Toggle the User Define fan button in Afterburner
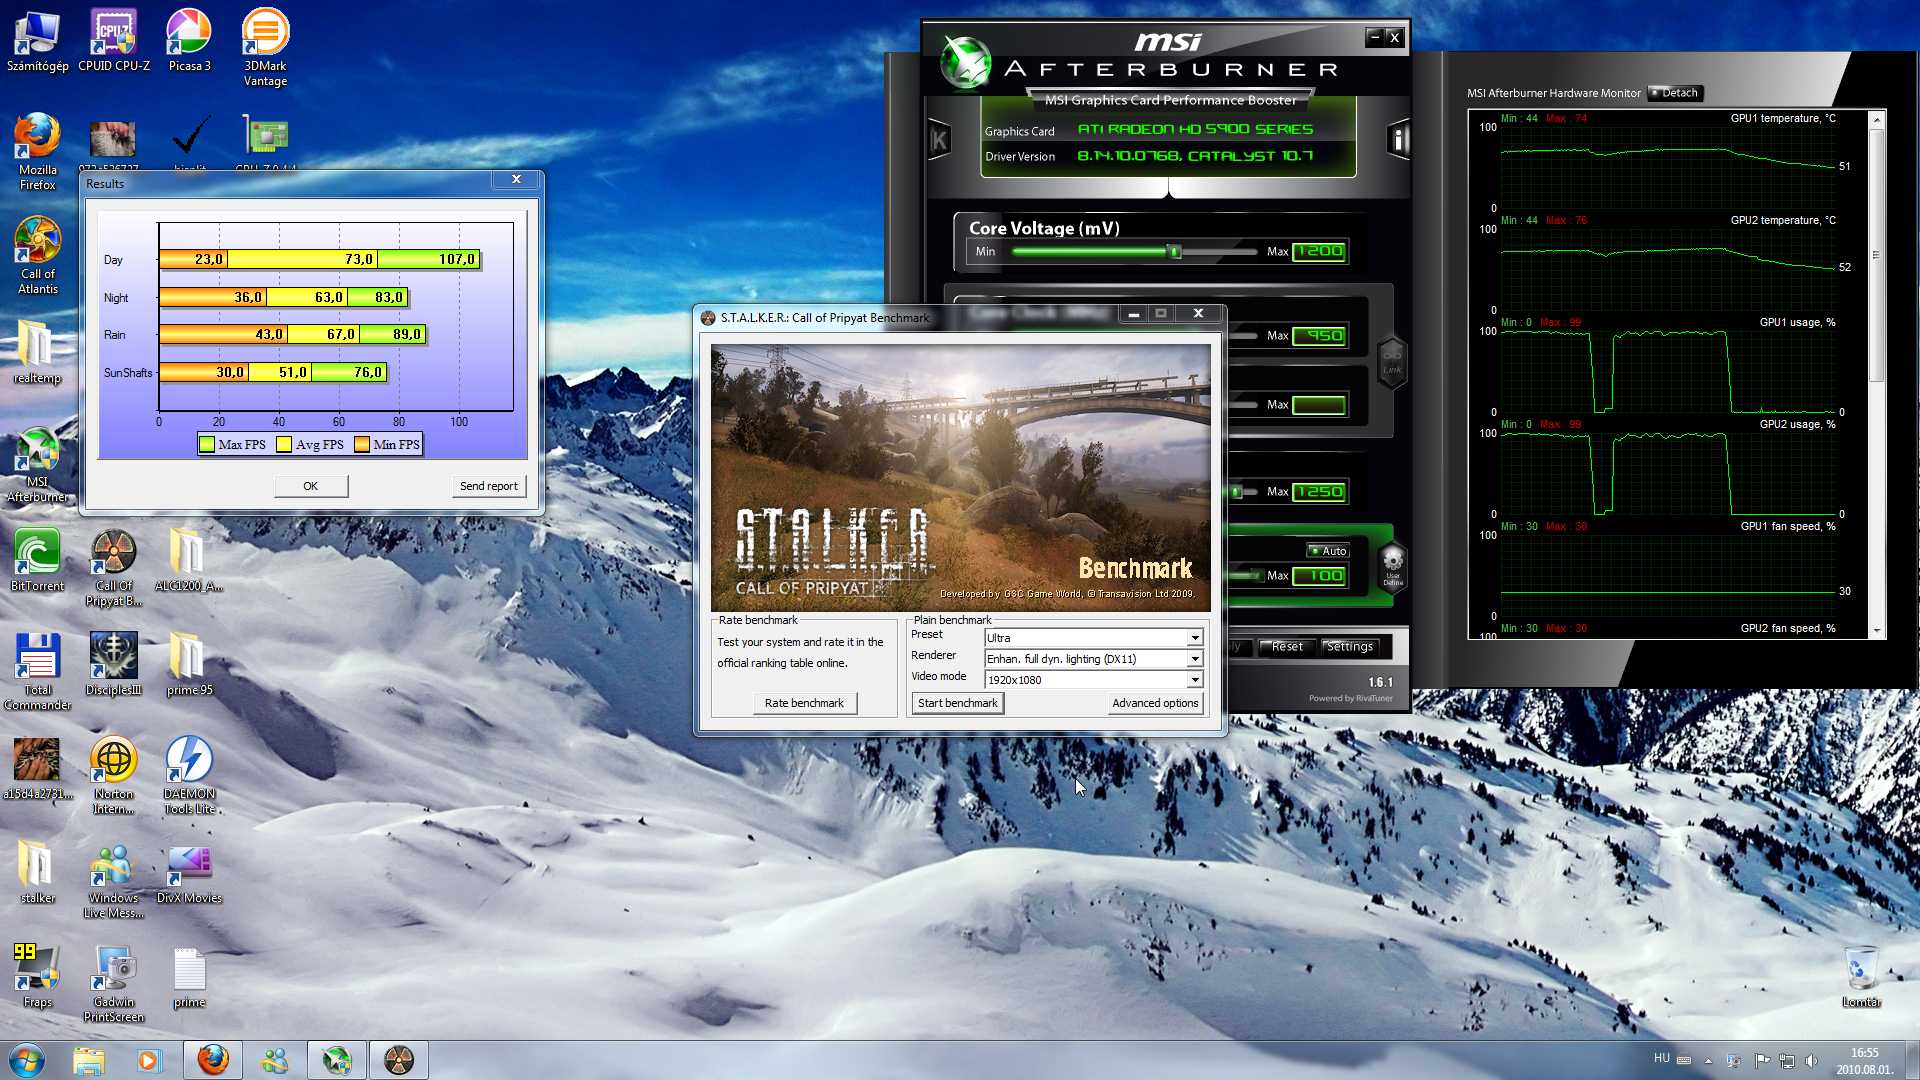 tap(1393, 566)
